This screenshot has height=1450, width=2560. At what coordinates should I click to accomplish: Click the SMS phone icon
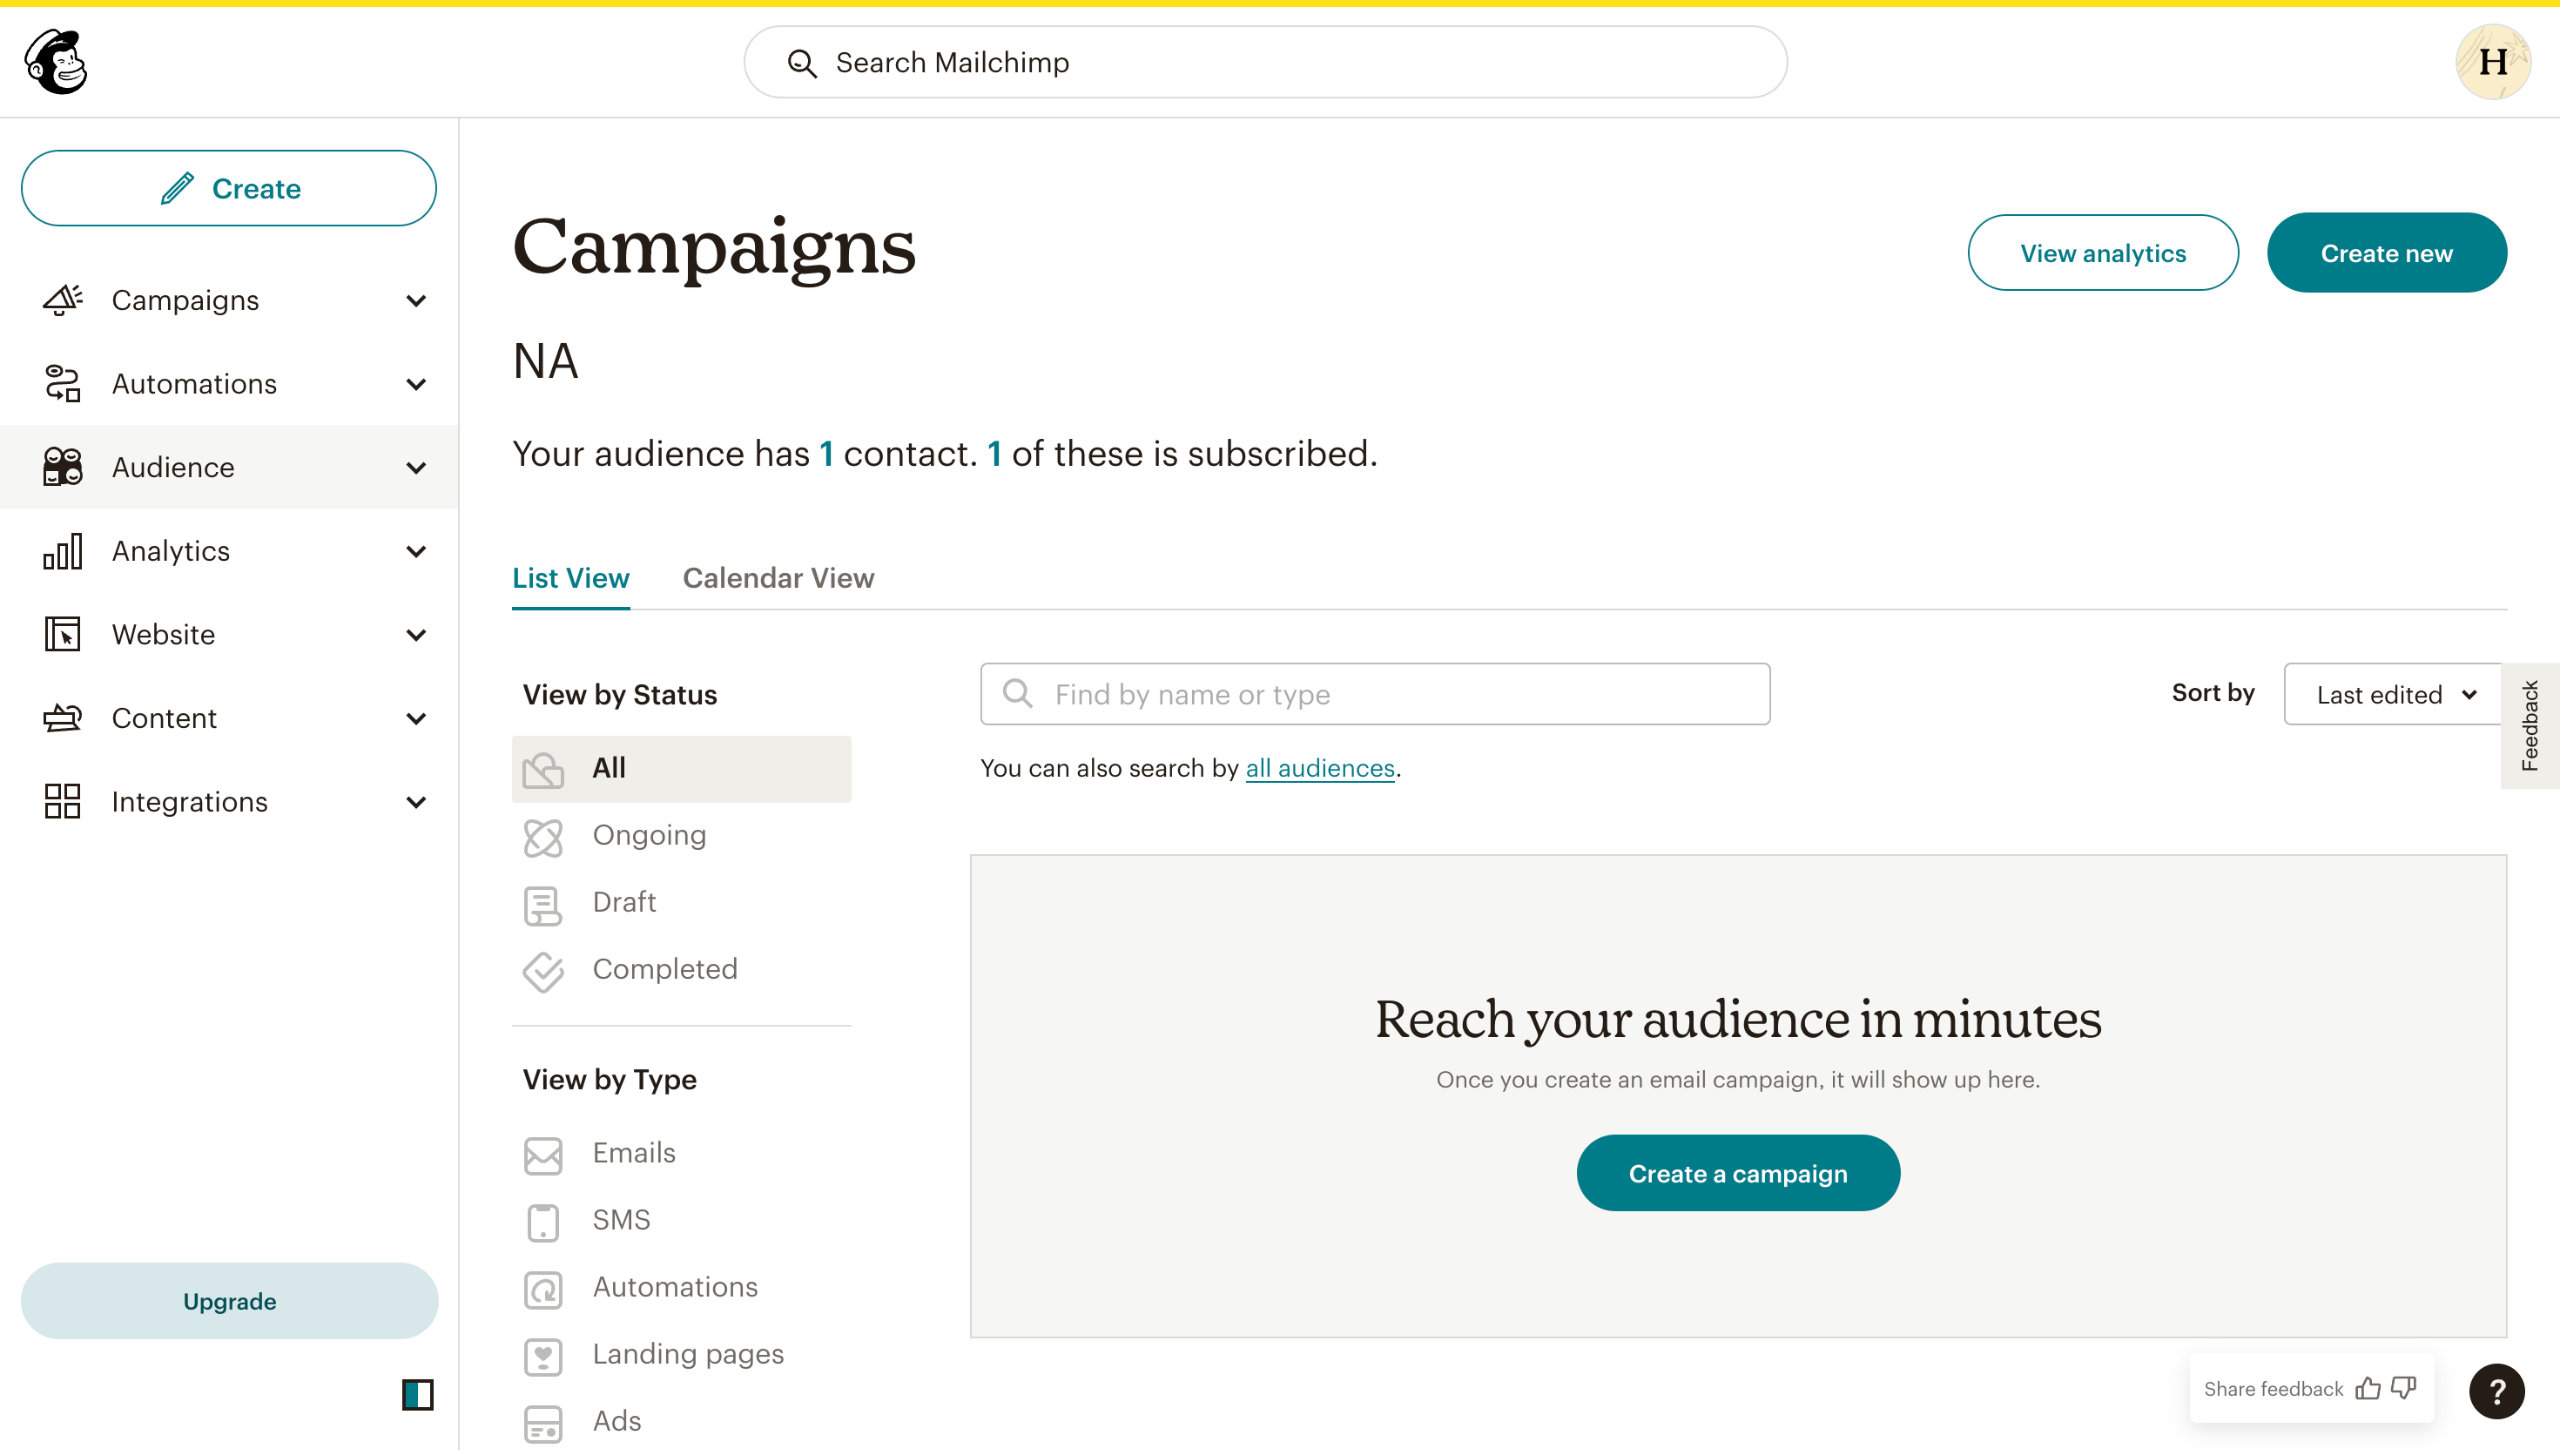[x=543, y=1222]
